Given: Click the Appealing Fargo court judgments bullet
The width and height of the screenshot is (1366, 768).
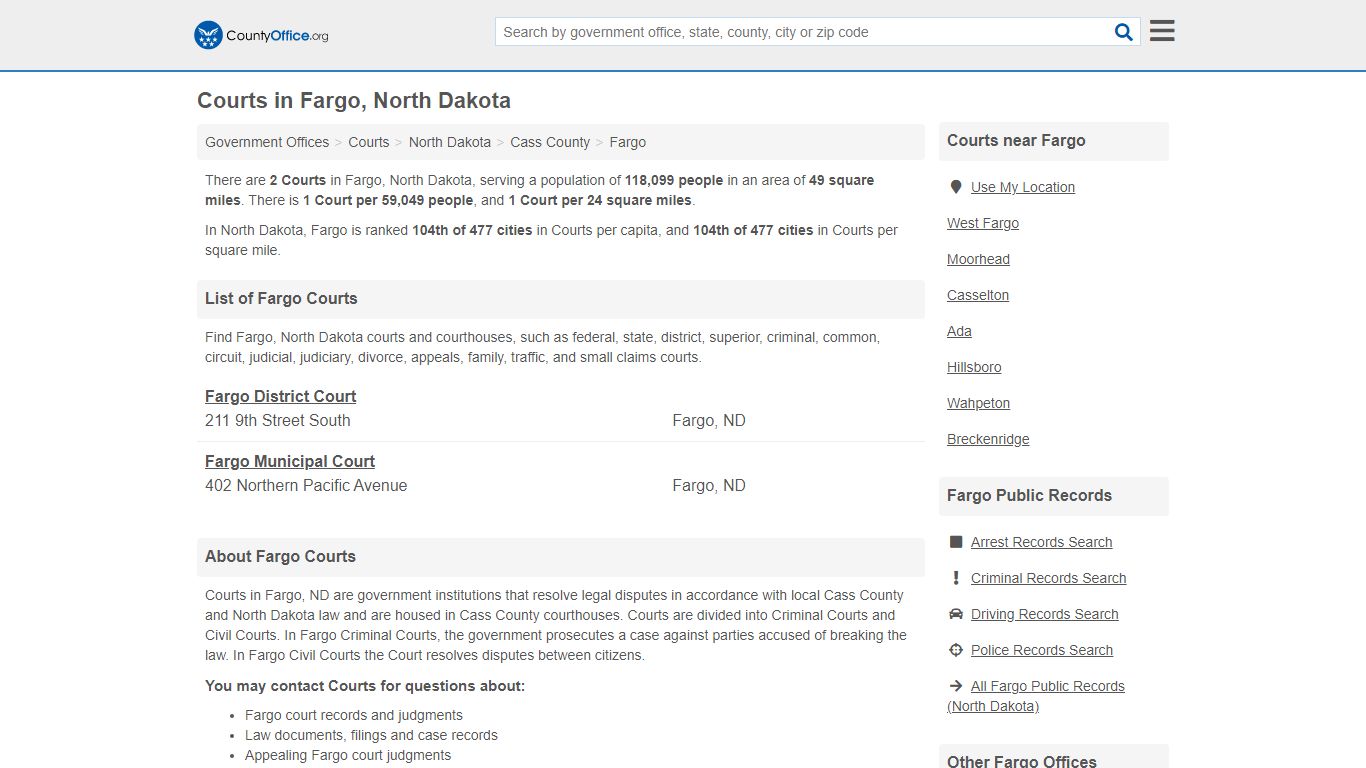Looking at the screenshot, I should (x=348, y=755).
